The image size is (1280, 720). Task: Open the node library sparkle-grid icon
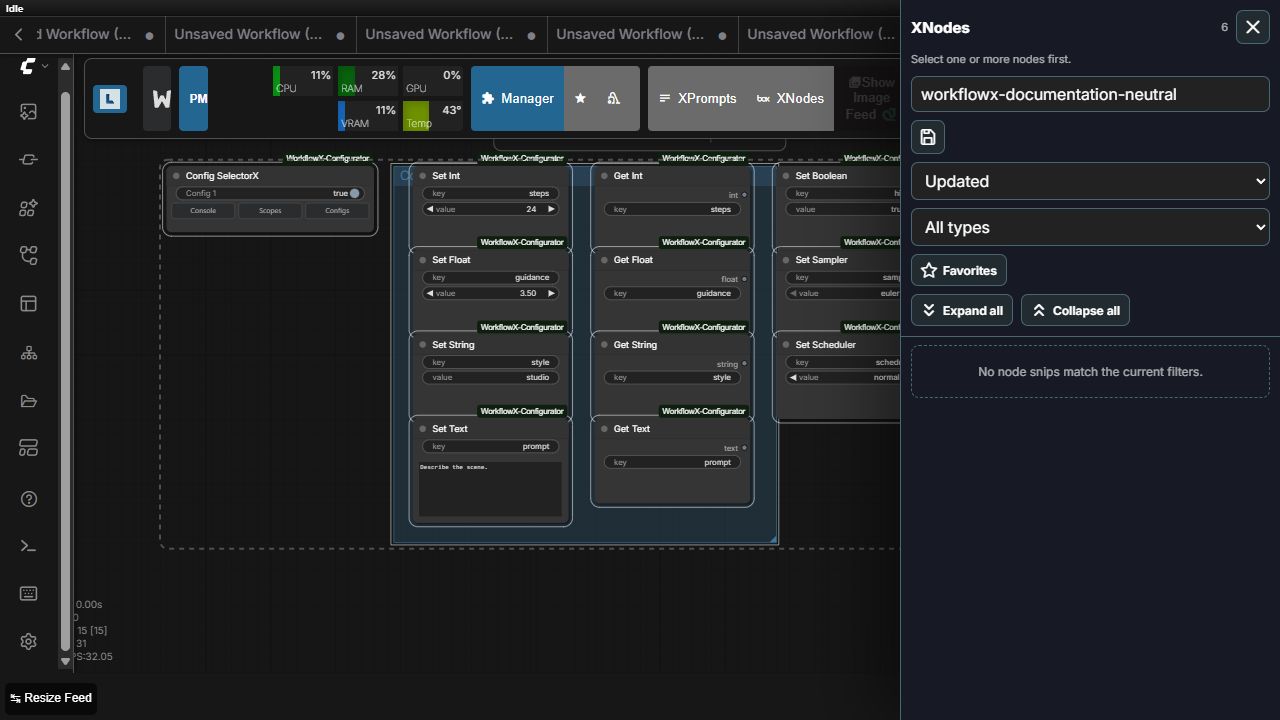tap(29, 208)
